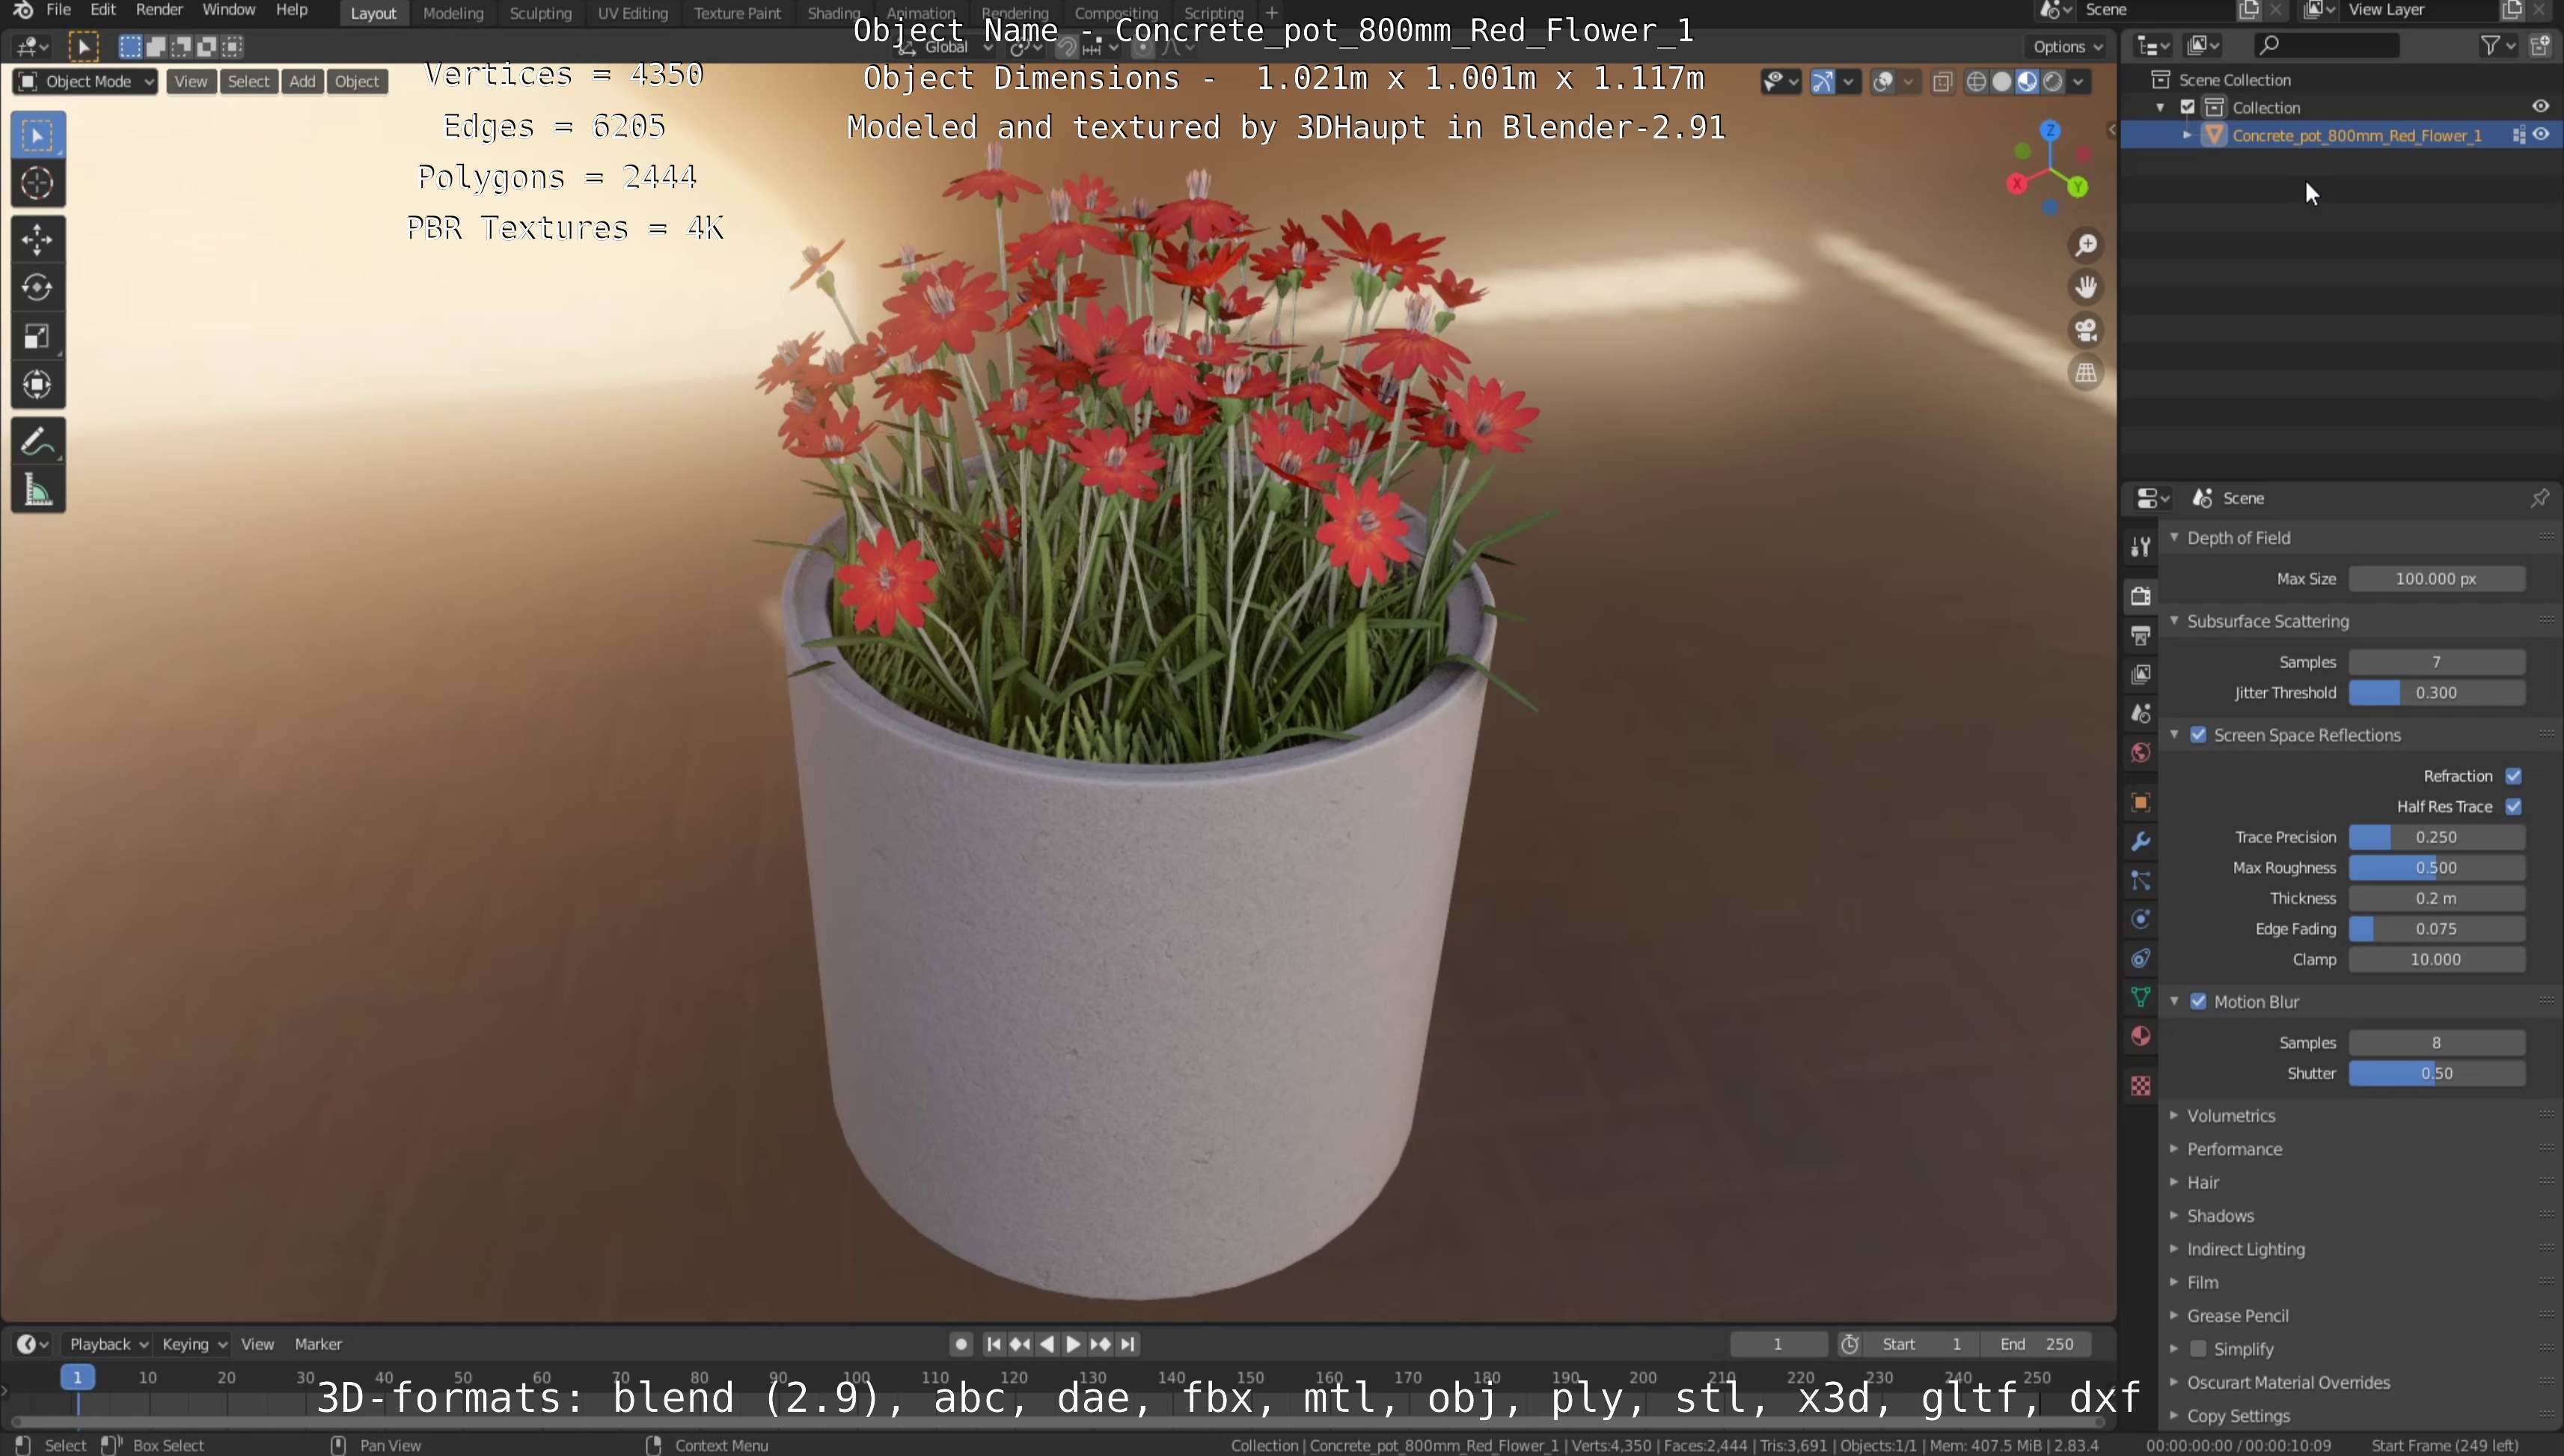The width and height of the screenshot is (2564, 1456).
Task: Switch to the Sculpting workspace tab
Action: pos(540,13)
